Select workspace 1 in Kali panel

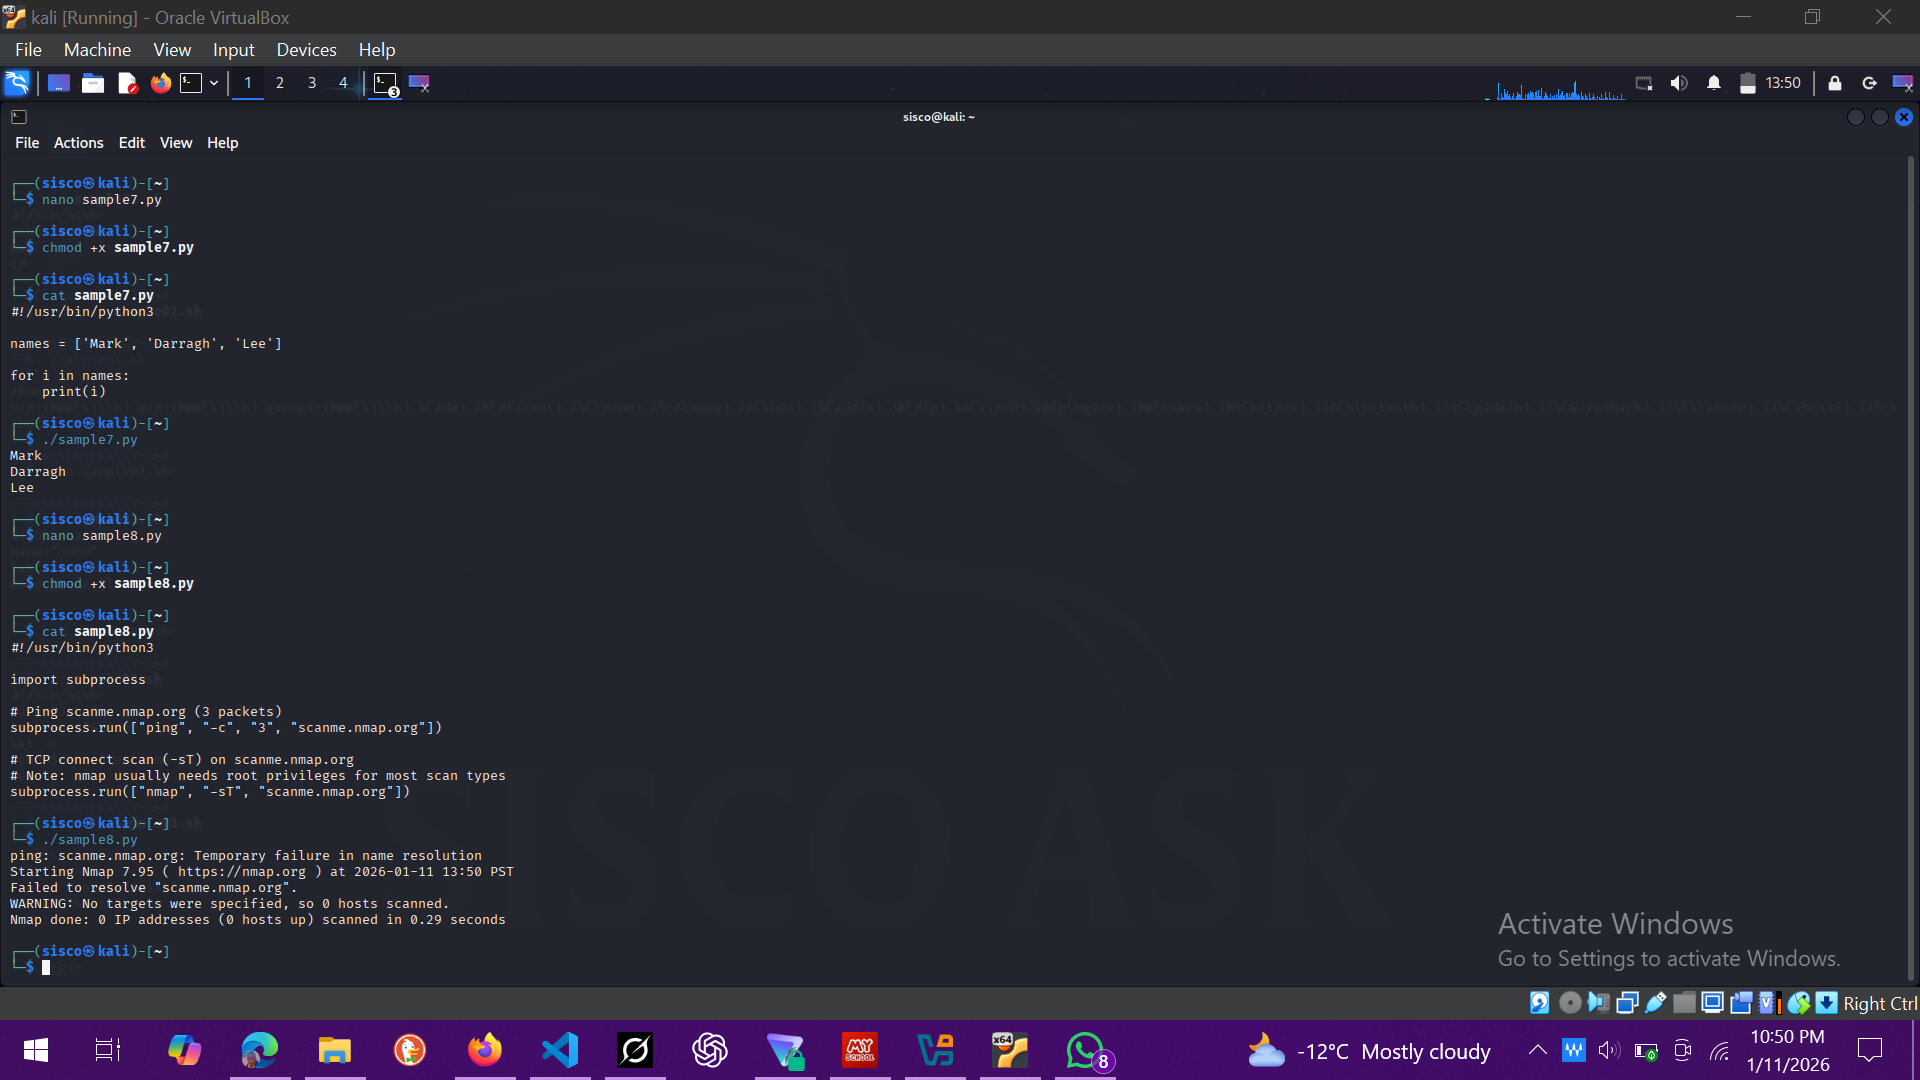(x=248, y=83)
